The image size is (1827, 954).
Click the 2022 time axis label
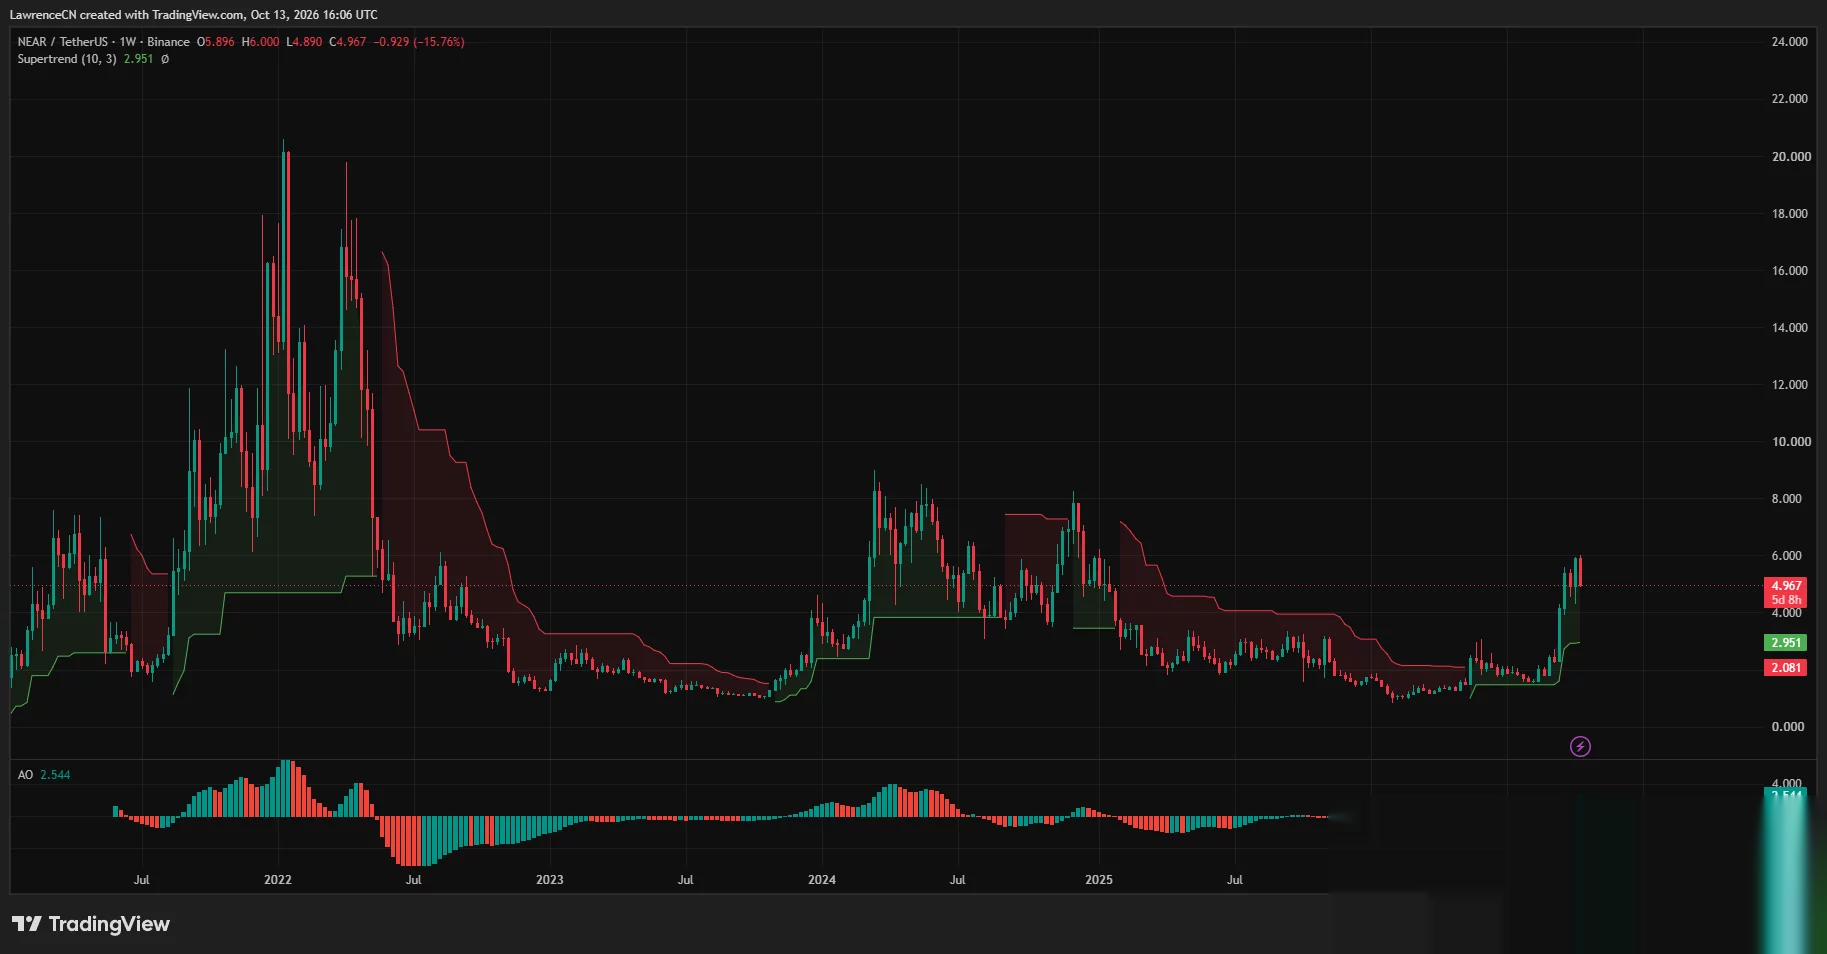pos(278,880)
